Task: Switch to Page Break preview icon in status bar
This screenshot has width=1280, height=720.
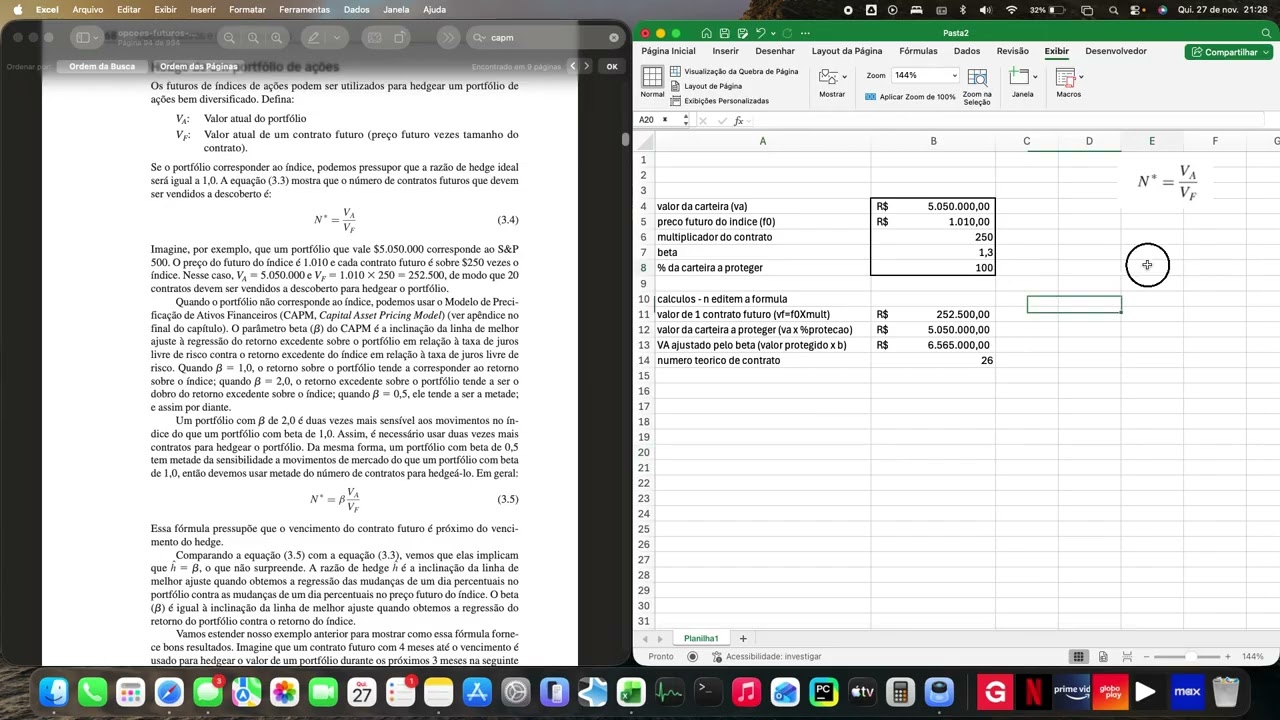Action: [x=1125, y=657]
